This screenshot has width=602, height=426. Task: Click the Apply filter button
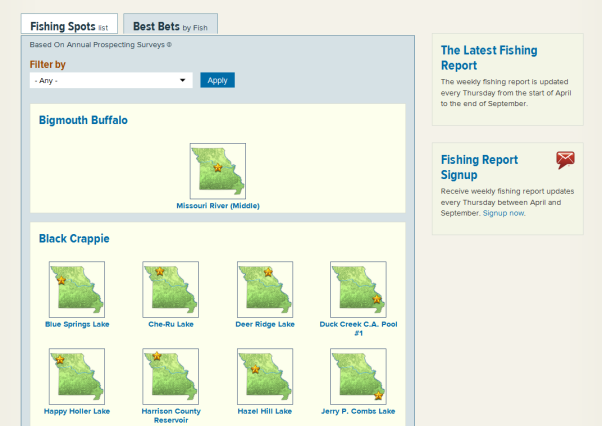pos(217,80)
